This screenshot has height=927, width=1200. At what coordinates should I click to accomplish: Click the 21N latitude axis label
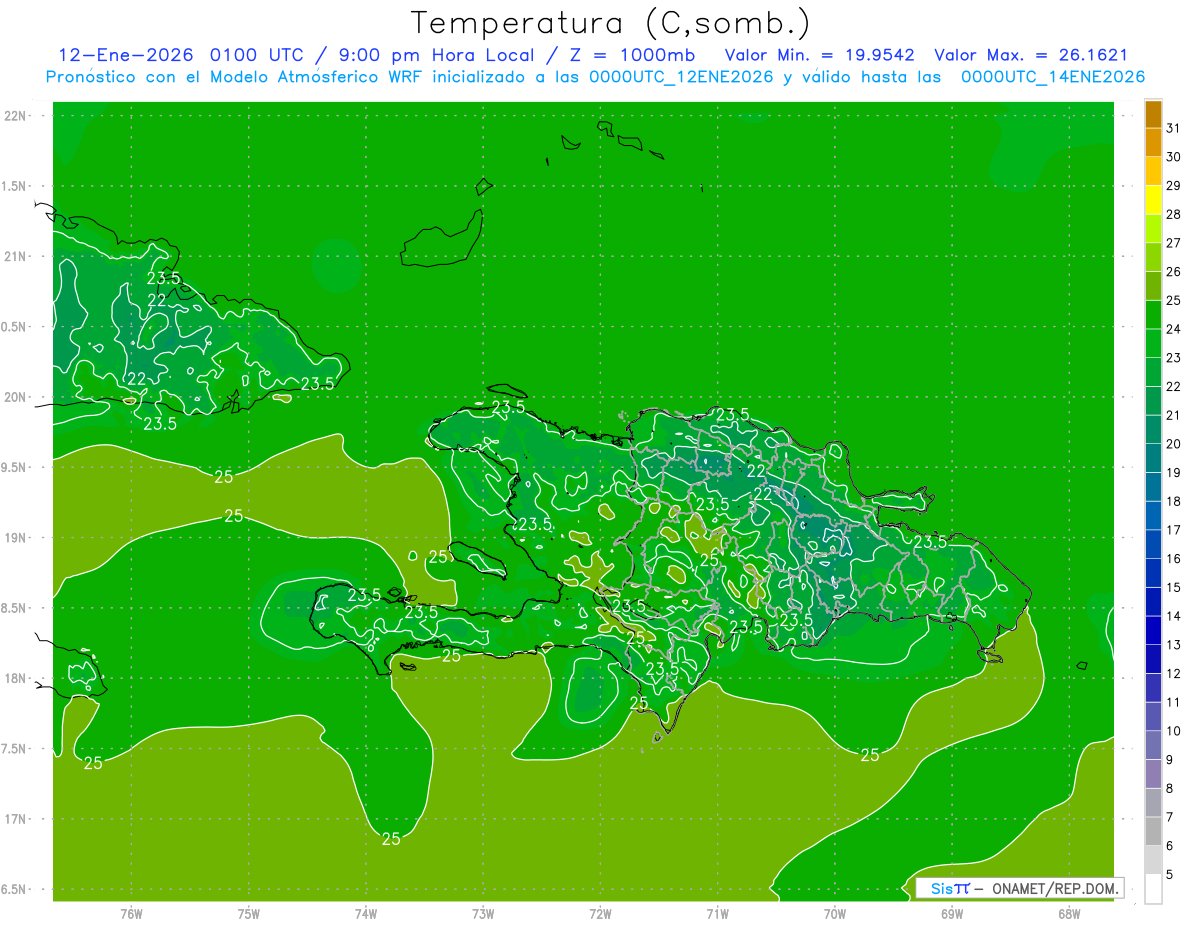point(14,256)
